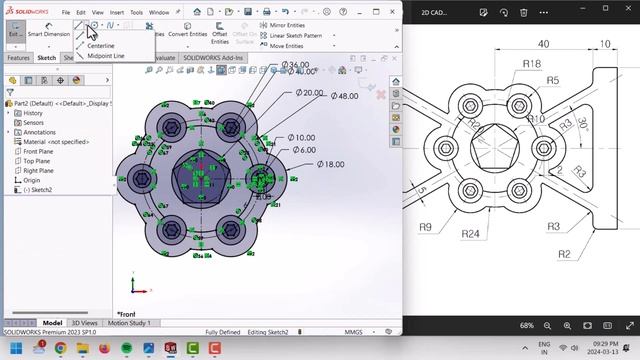Open the SolidWorks Help icon
This screenshot has width=640, height=360.
click(x=343, y=12)
